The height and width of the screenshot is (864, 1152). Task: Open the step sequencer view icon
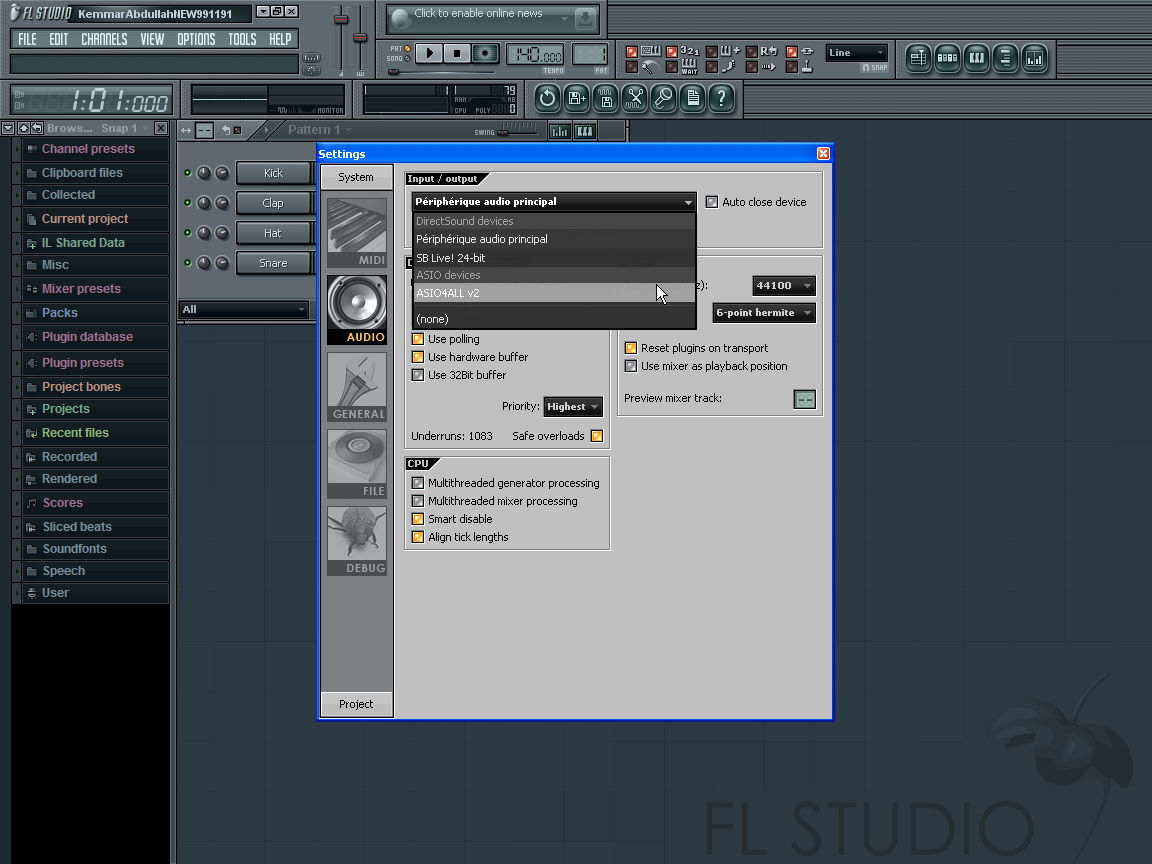tap(947, 58)
